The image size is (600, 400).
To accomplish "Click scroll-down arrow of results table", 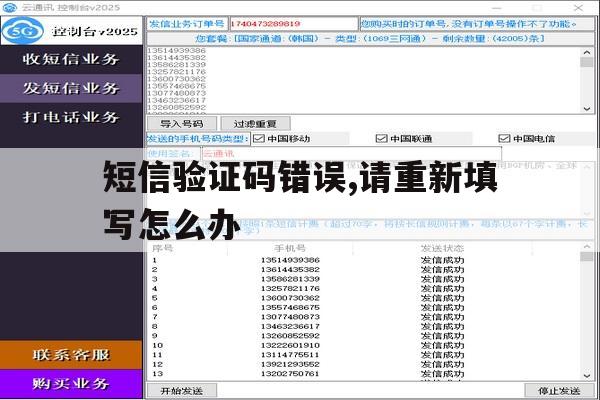I will click(587, 376).
